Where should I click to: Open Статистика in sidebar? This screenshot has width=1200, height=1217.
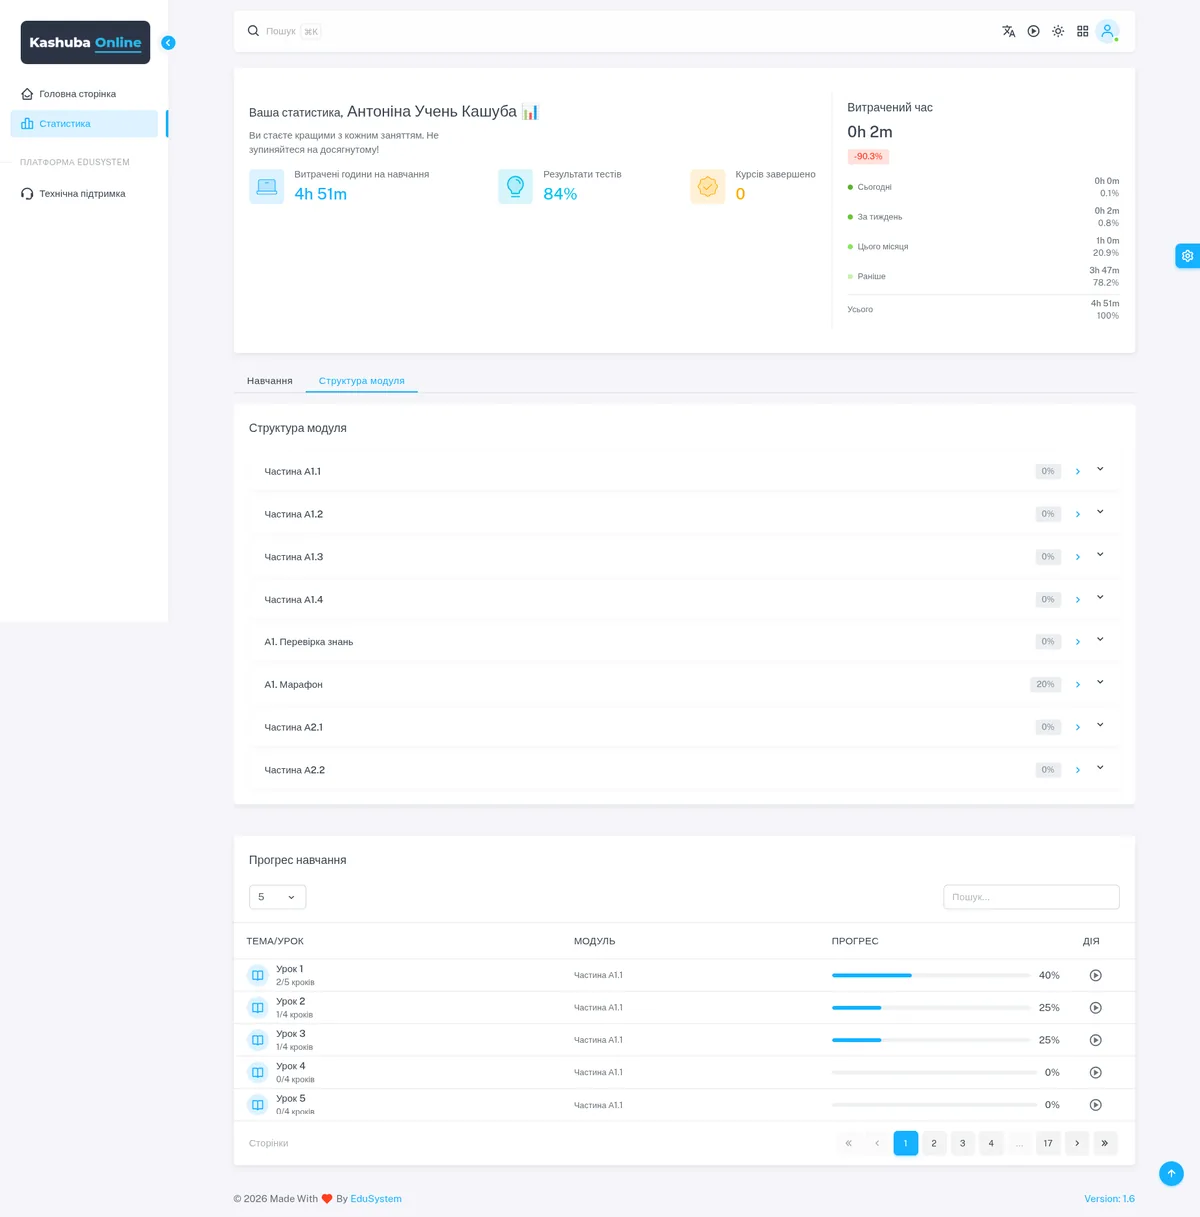(84, 124)
